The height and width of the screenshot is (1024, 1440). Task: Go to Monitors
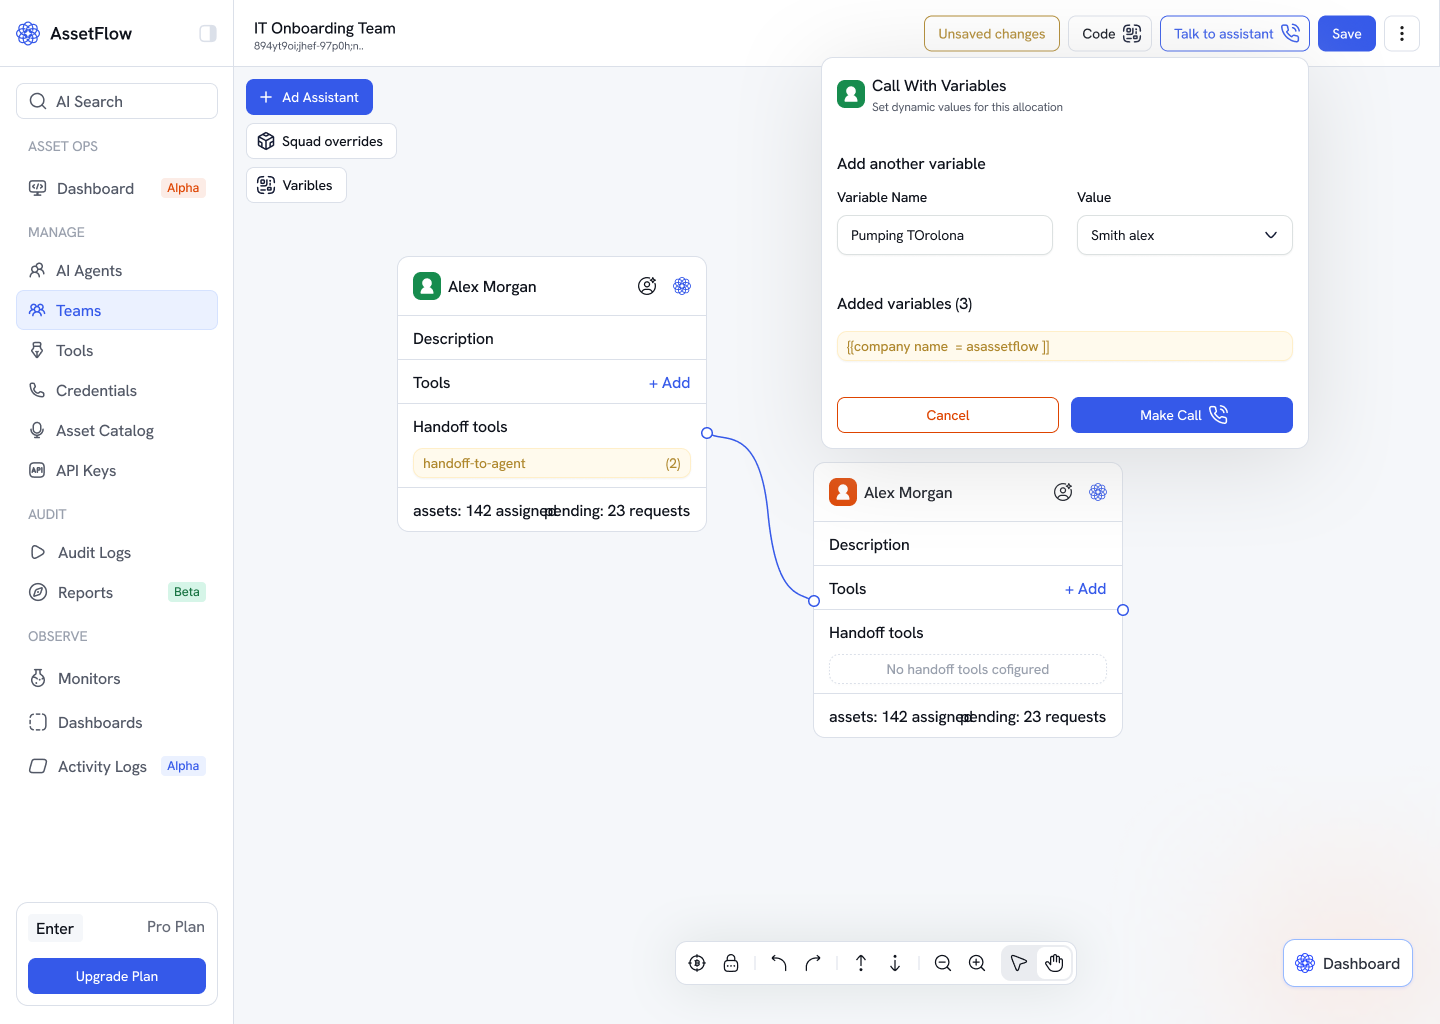(x=117, y=678)
